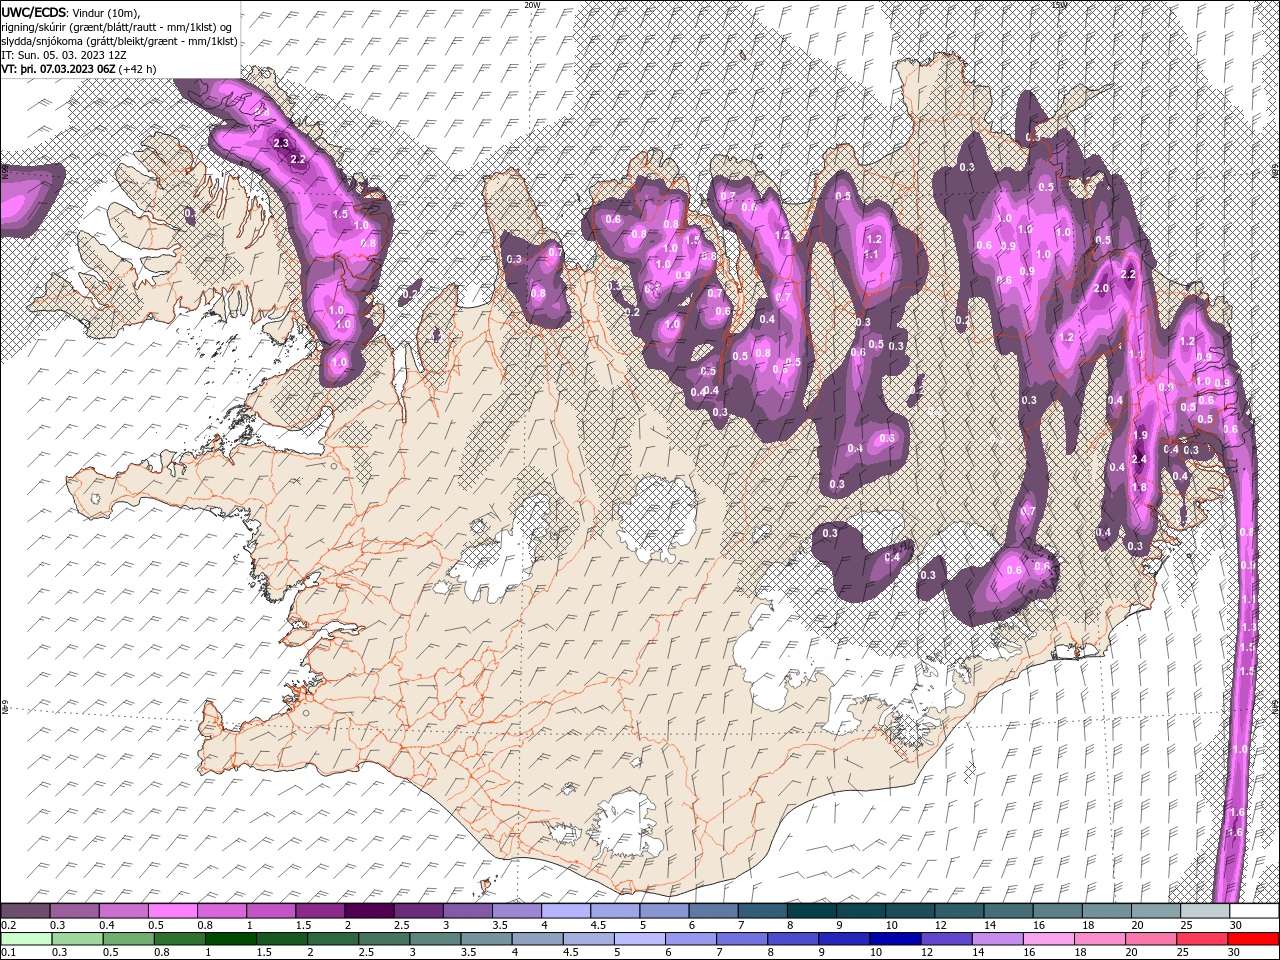Pick the light lavender lower swatch starting at 5
The height and width of the screenshot is (960, 1280).
coord(640,939)
